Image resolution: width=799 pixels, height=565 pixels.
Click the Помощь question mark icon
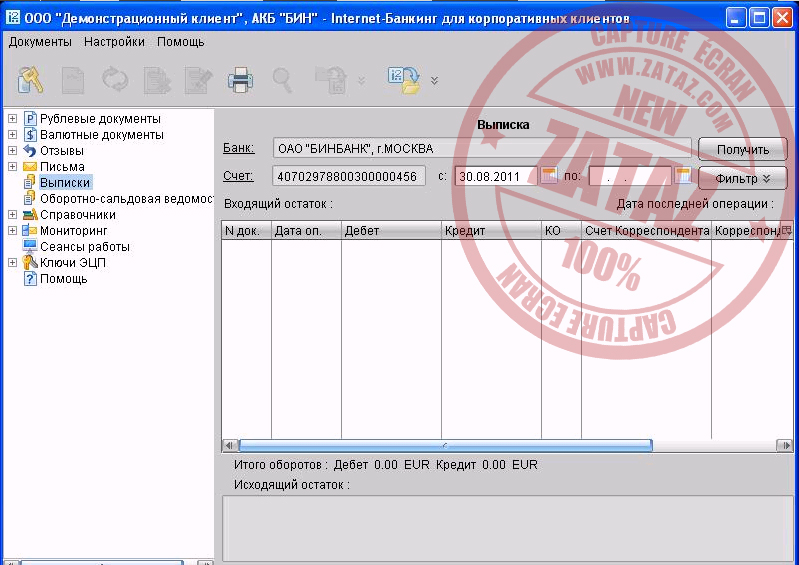31,279
